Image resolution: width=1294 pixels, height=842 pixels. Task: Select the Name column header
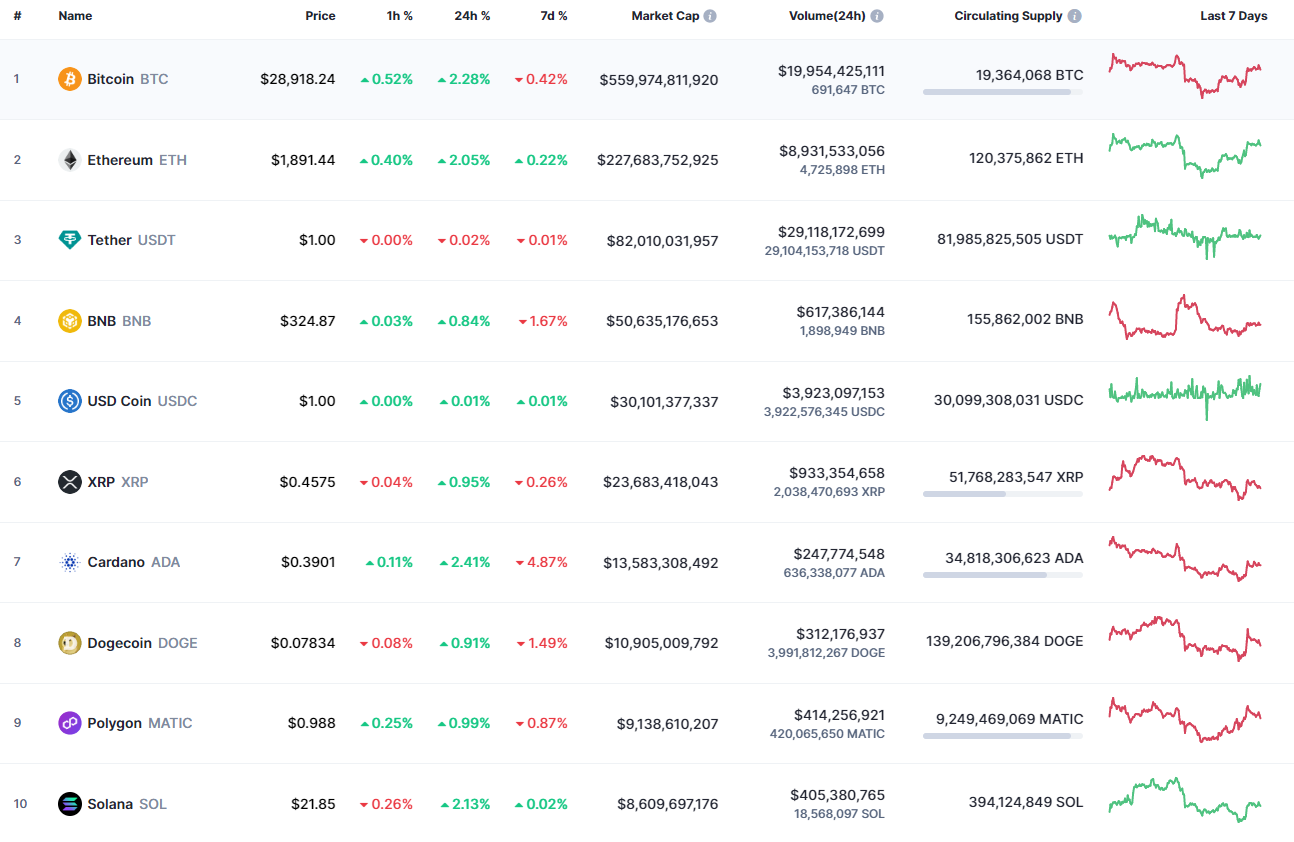coord(75,15)
